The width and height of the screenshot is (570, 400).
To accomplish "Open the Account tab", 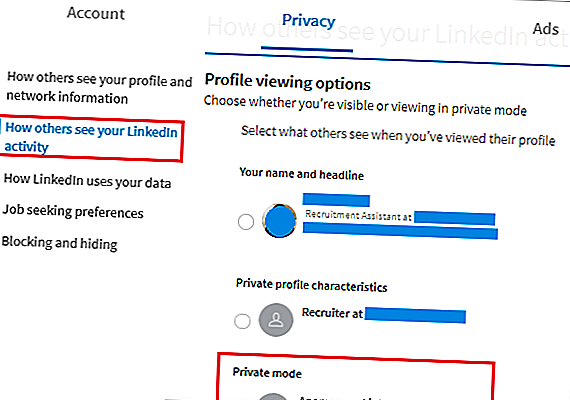I will 96,14.
